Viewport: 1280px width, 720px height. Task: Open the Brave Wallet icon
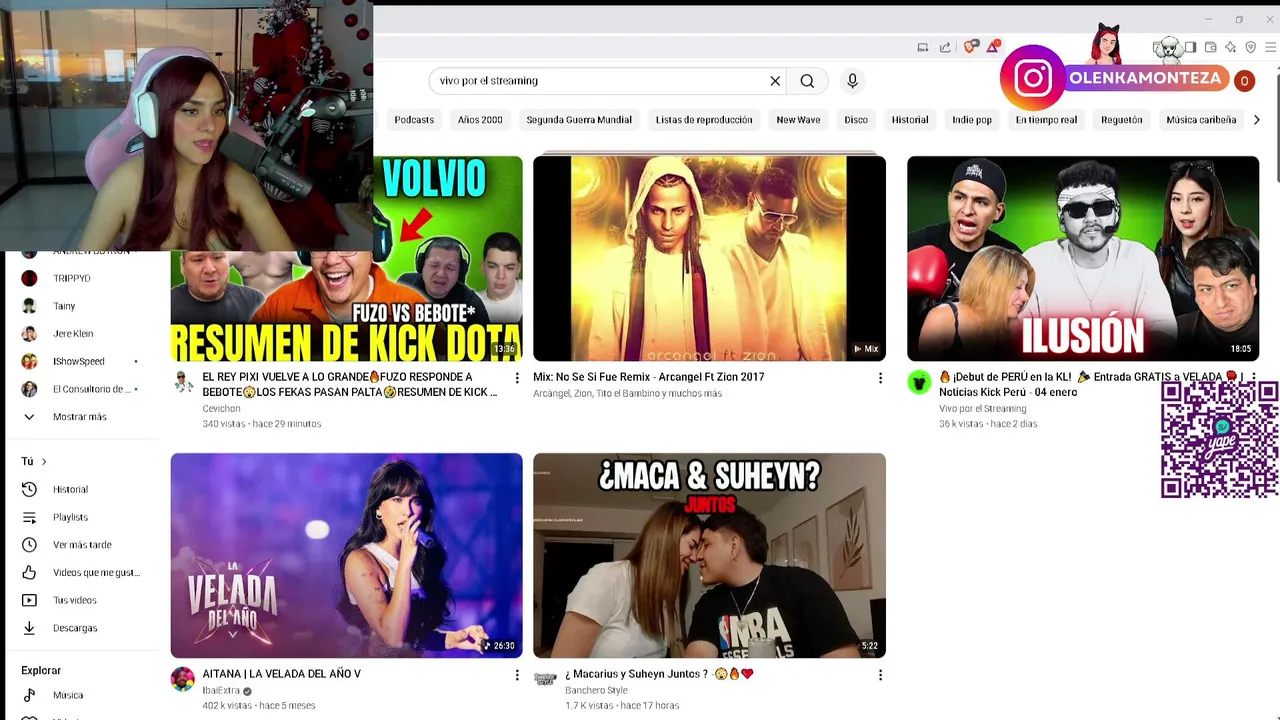[1210, 47]
